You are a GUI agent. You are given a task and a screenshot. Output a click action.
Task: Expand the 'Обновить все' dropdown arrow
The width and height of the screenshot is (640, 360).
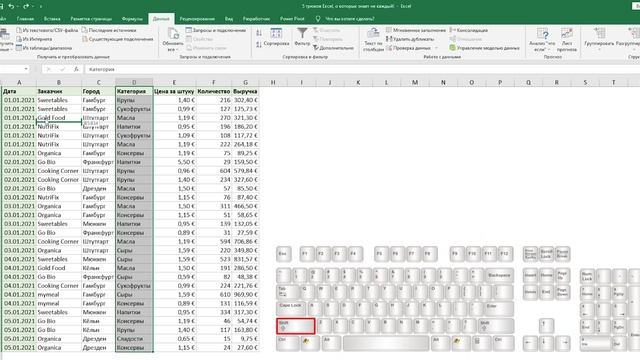click(177, 50)
